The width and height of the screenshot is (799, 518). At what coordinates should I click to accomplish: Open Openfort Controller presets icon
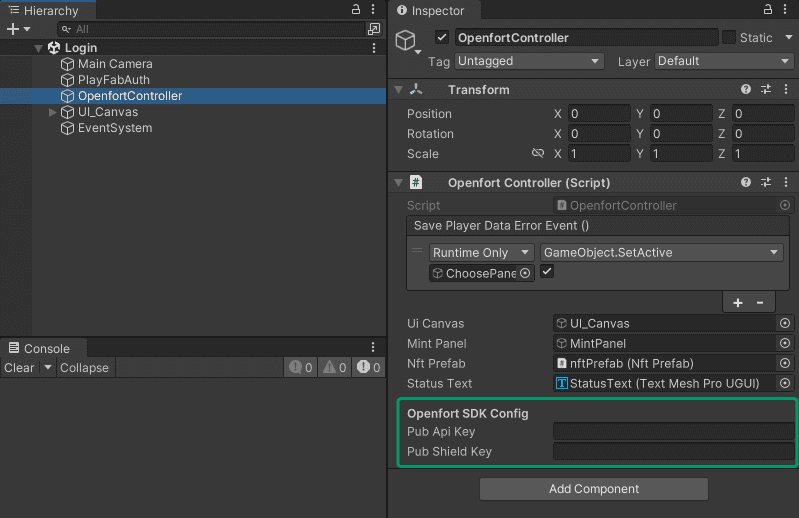tap(766, 182)
